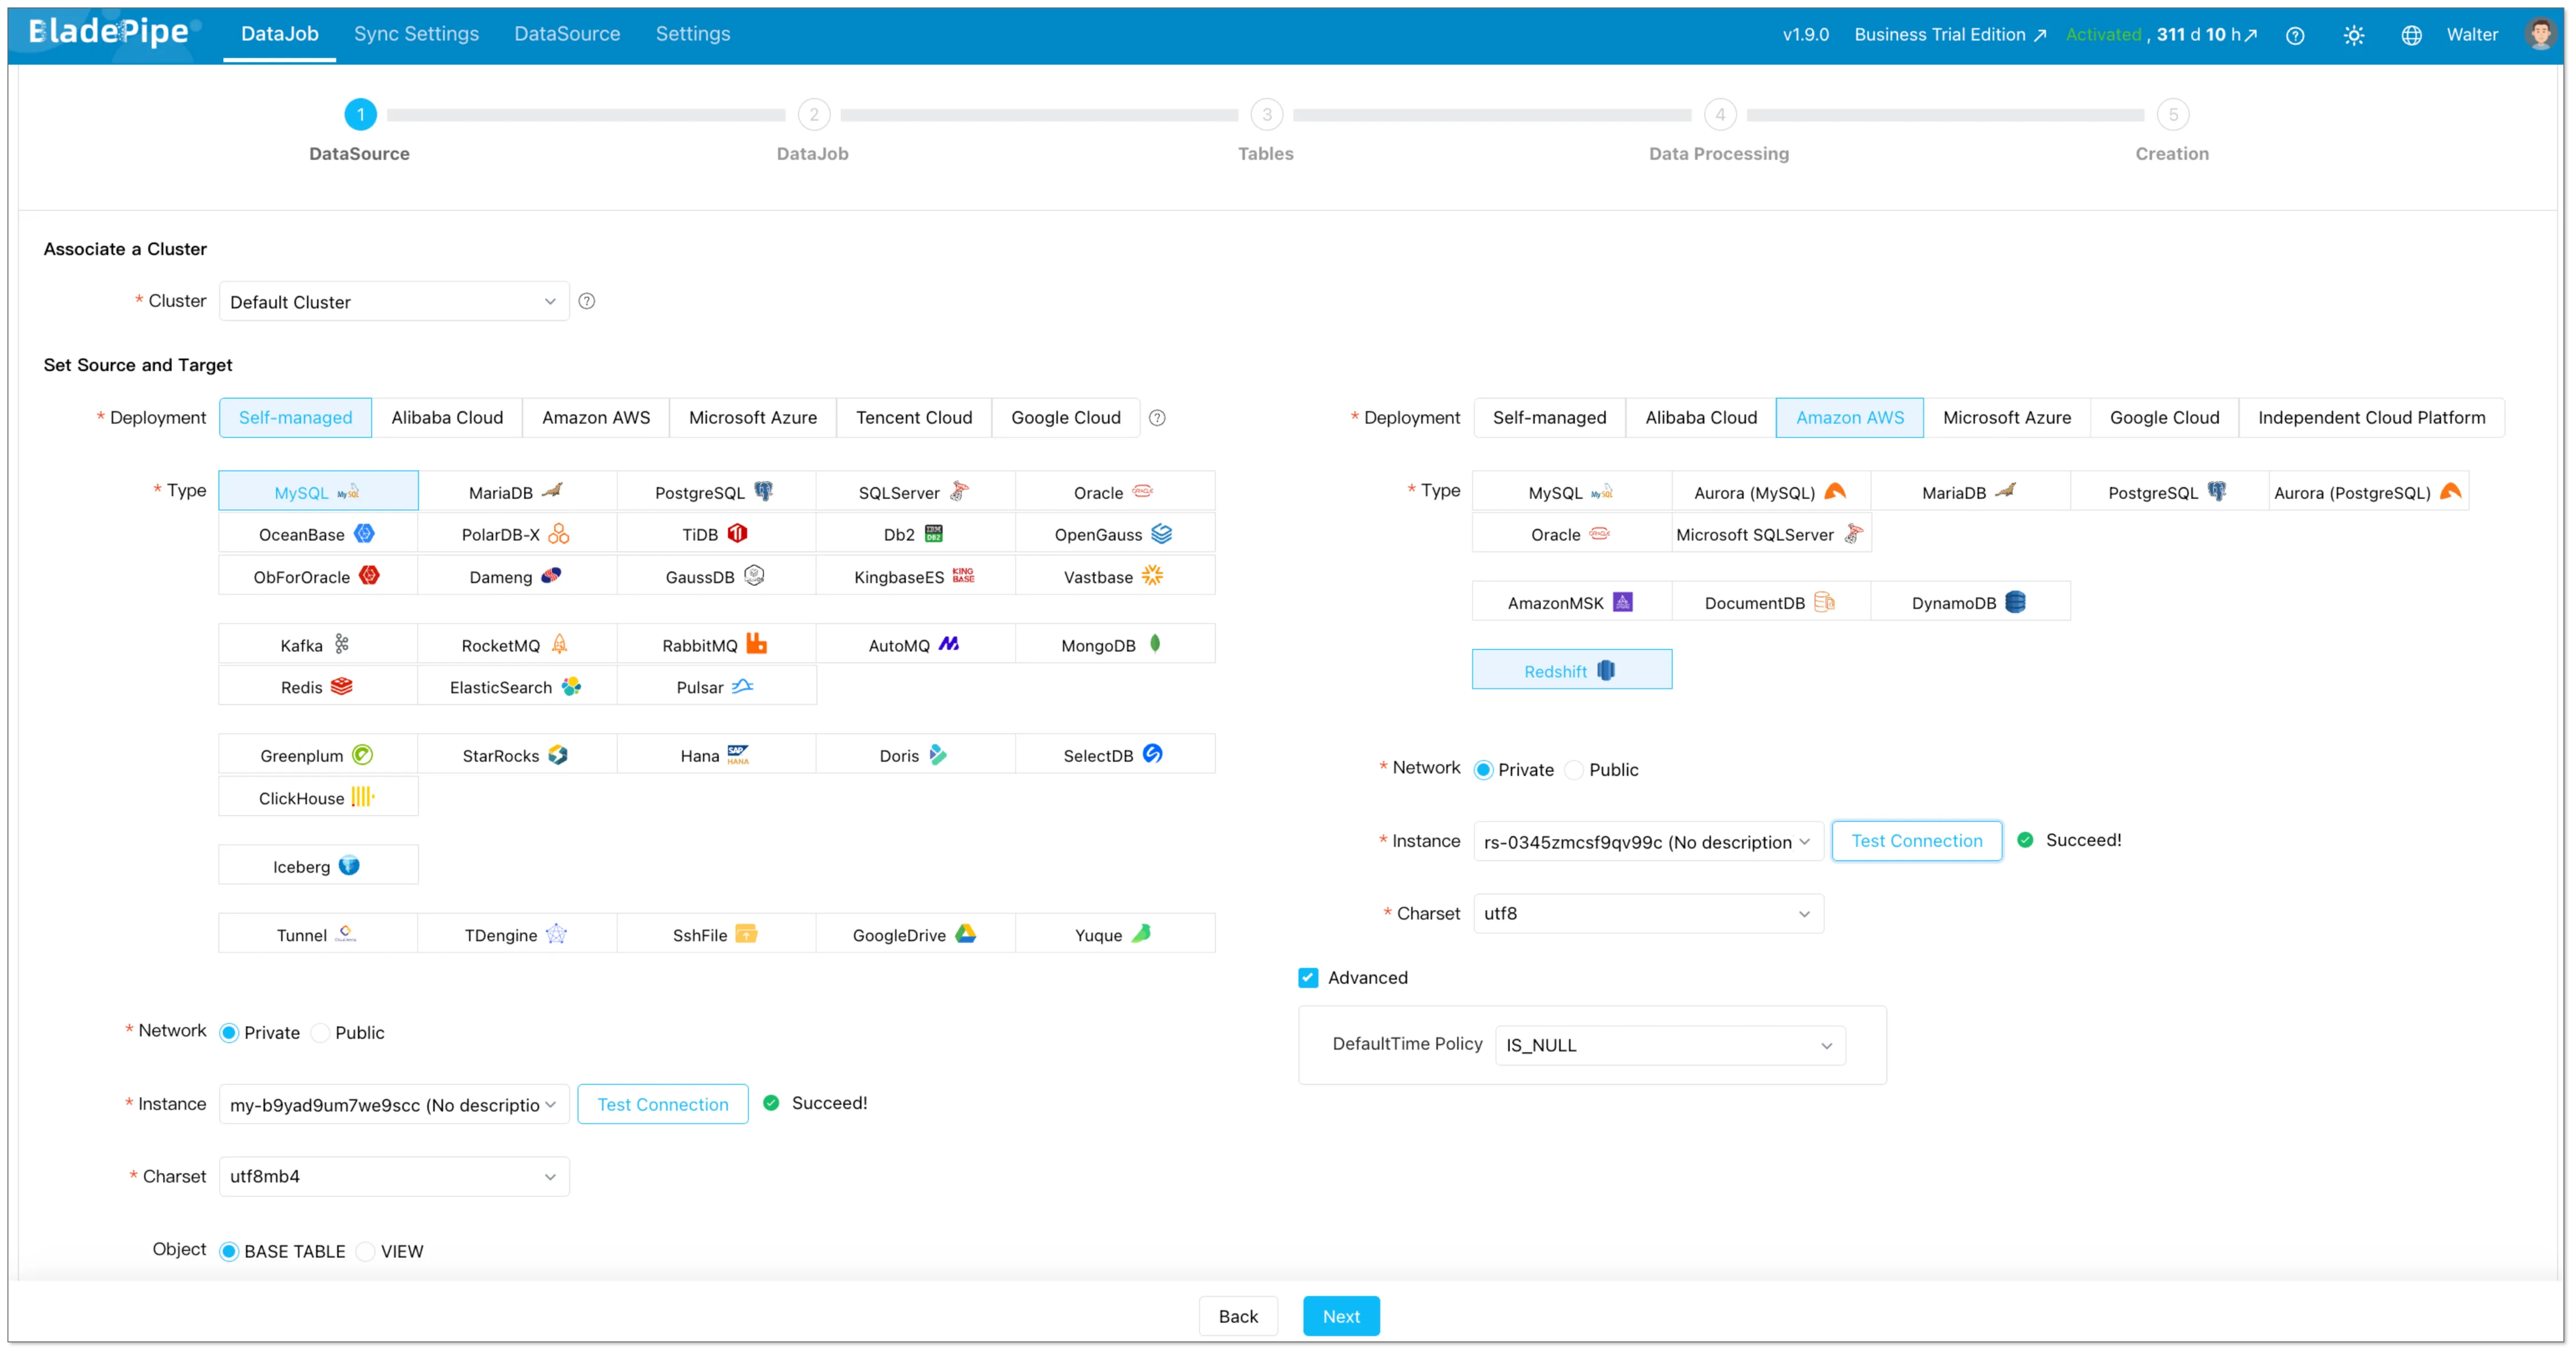Click step 1 DataSource progress marker
This screenshot has height=1354, width=2576.
[x=360, y=115]
